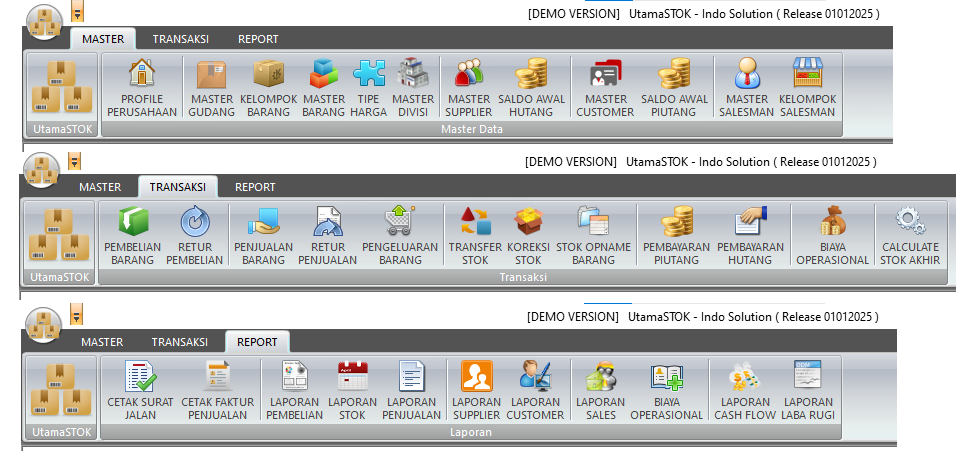Open Cetak Surat Jalan
977x465 pixels.
pyautogui.click(x=141, y=391)
